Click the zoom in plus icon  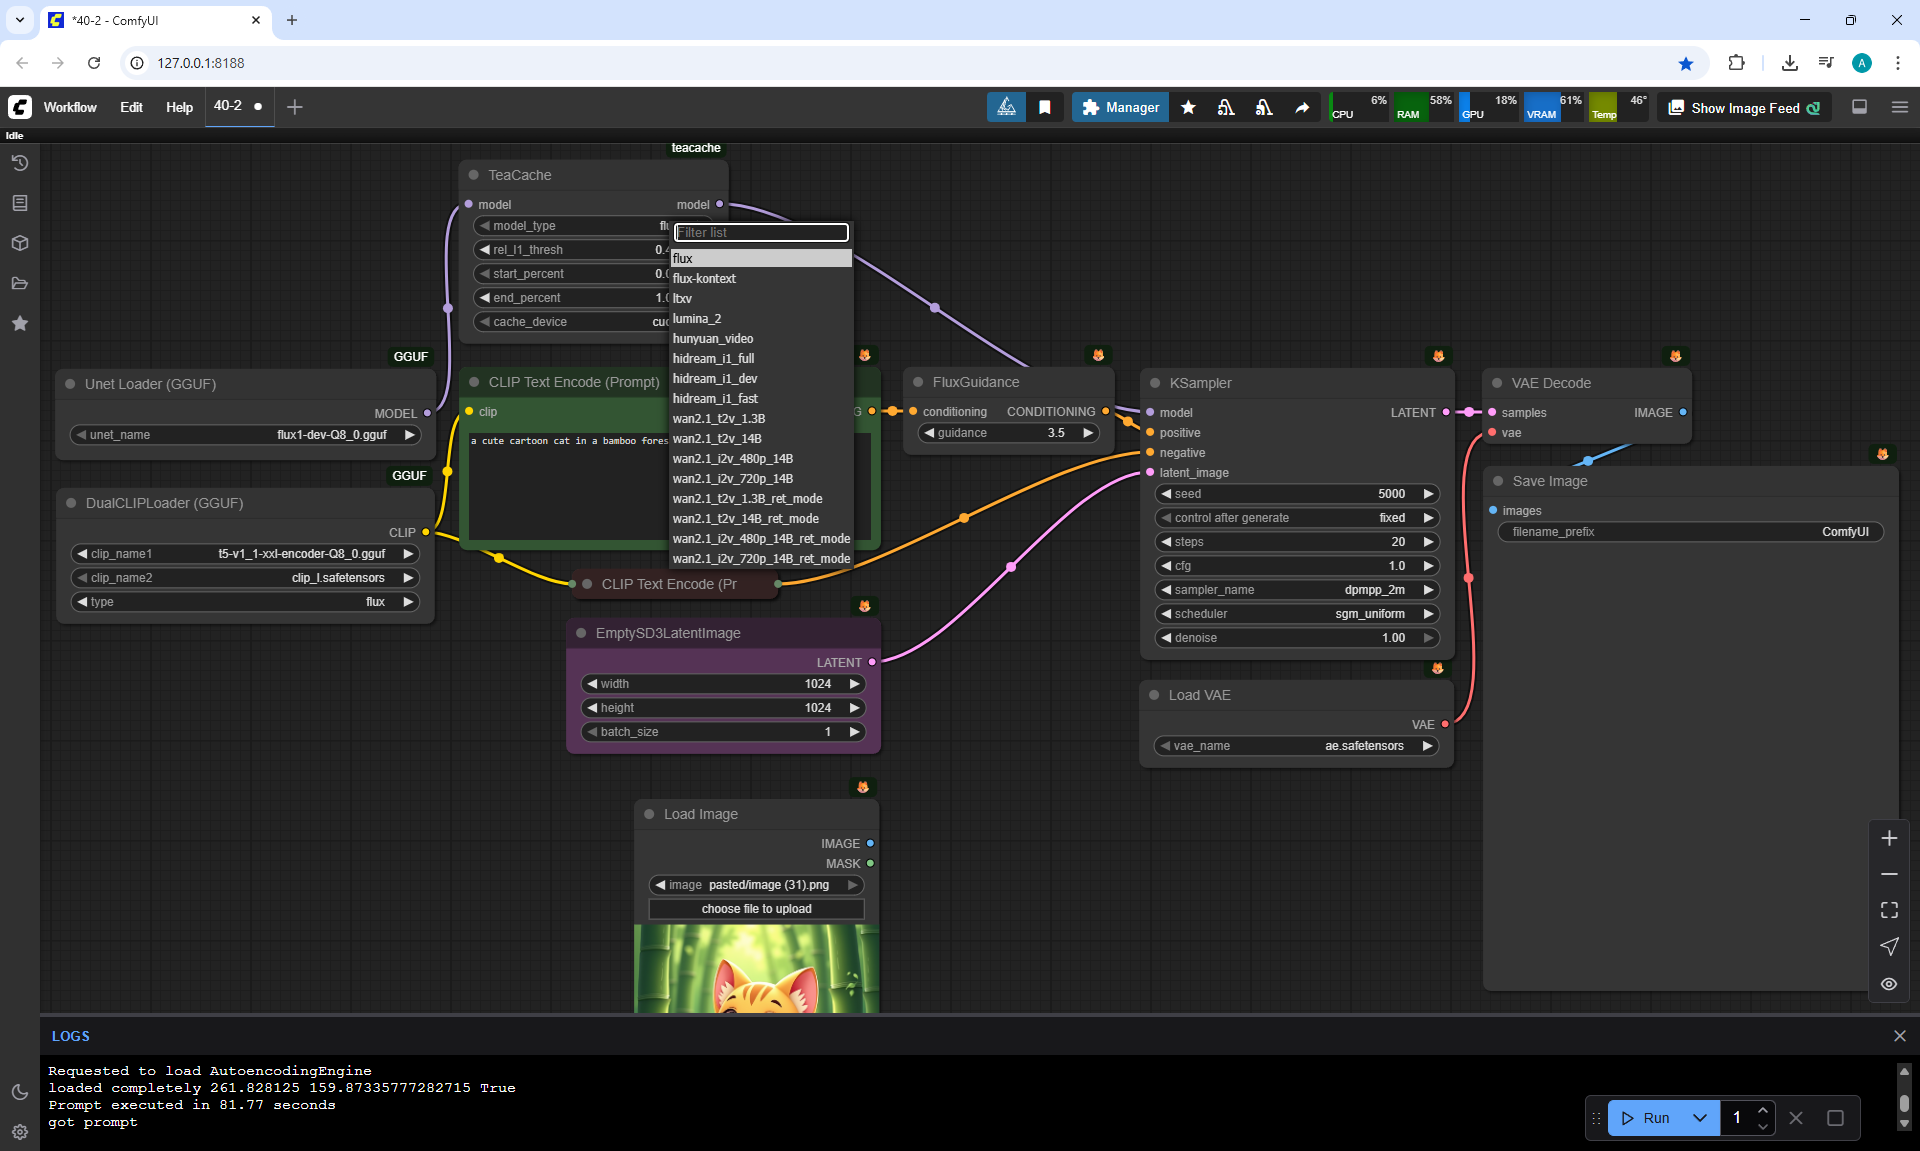[1889, 838]
